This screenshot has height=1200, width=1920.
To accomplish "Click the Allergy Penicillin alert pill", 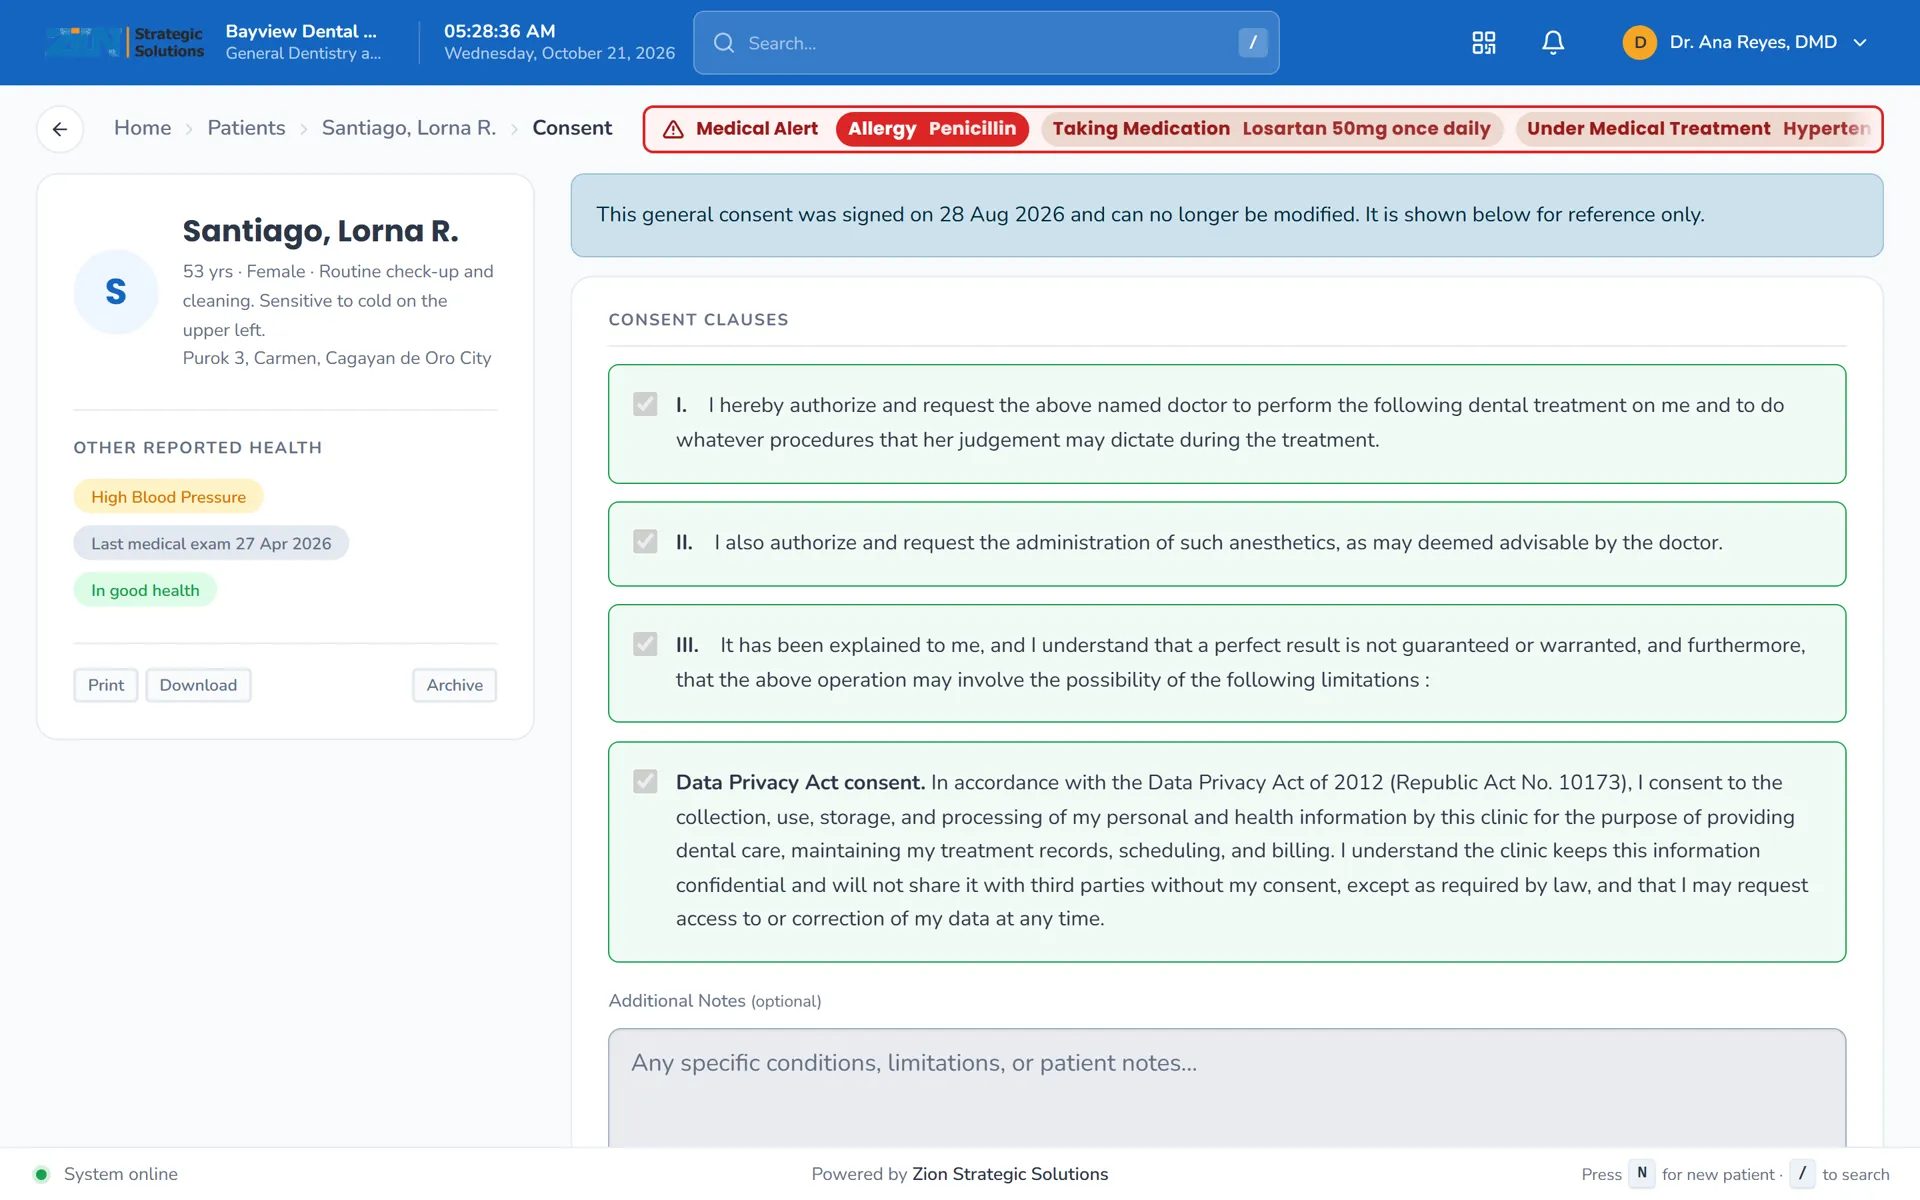I will pyautogui.click(x=932, y=129).
